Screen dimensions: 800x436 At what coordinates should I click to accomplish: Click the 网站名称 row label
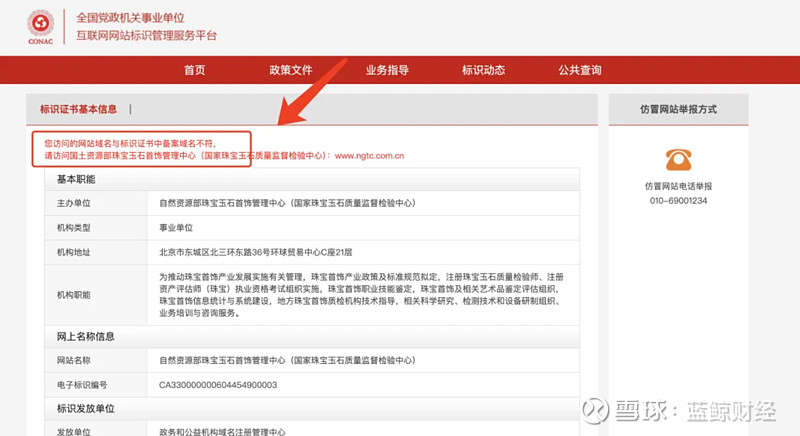tap(73, 360)
